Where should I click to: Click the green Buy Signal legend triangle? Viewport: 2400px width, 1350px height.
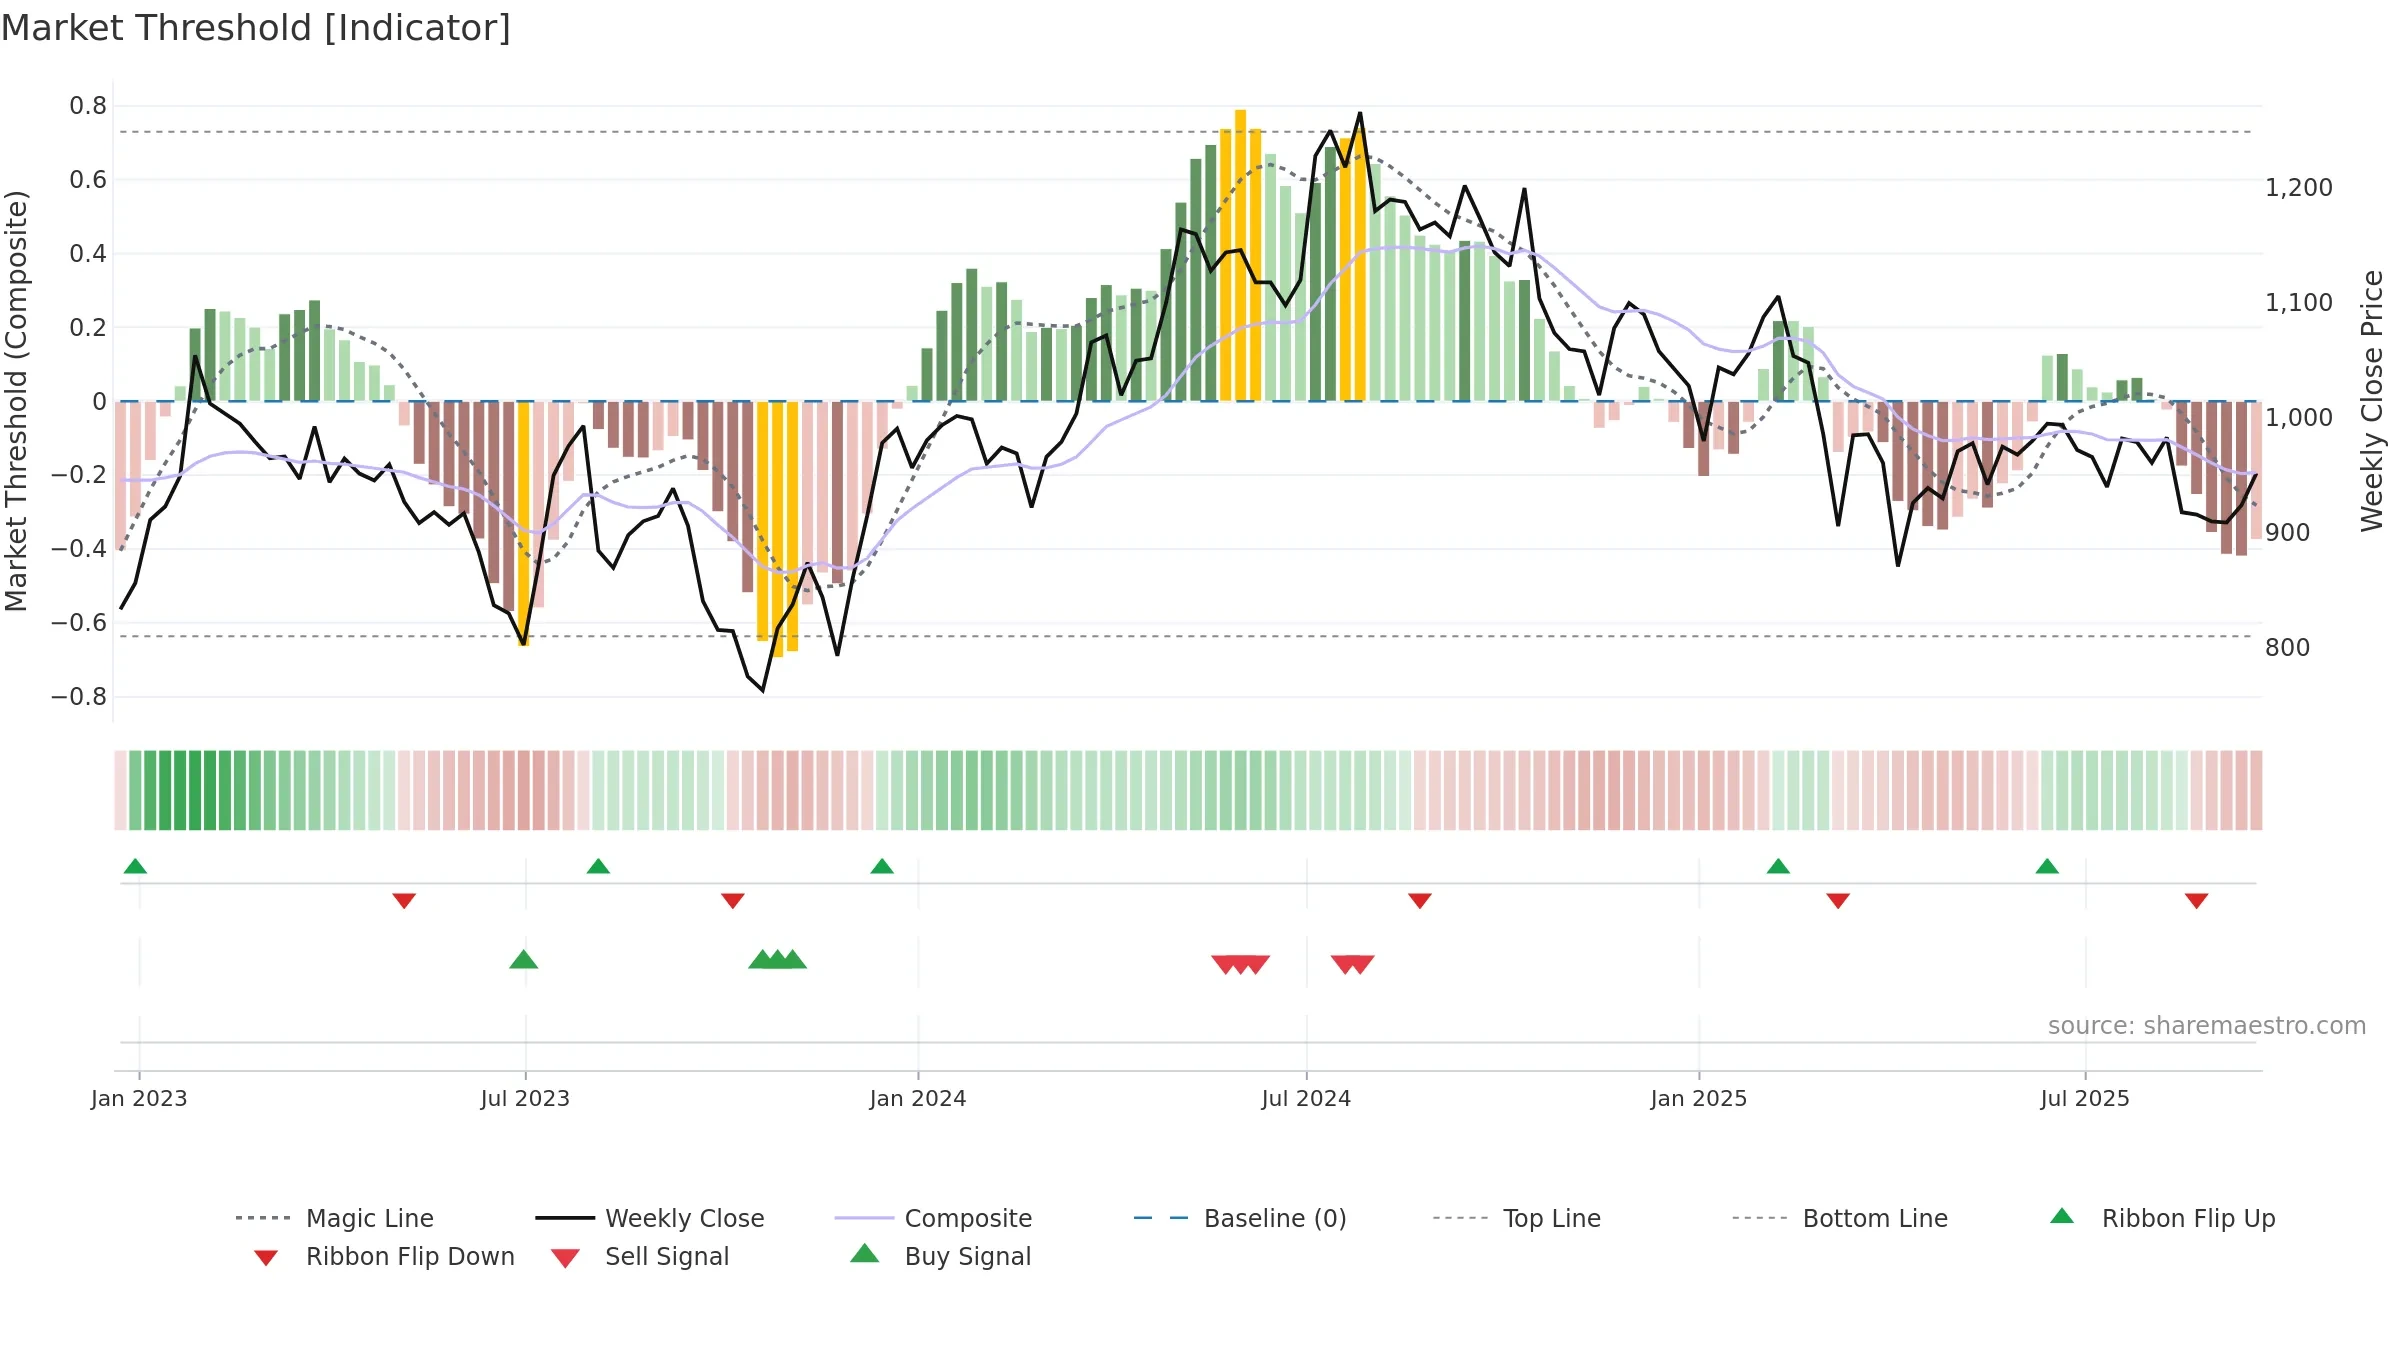pyautogui.click(x=865, y=1253)
